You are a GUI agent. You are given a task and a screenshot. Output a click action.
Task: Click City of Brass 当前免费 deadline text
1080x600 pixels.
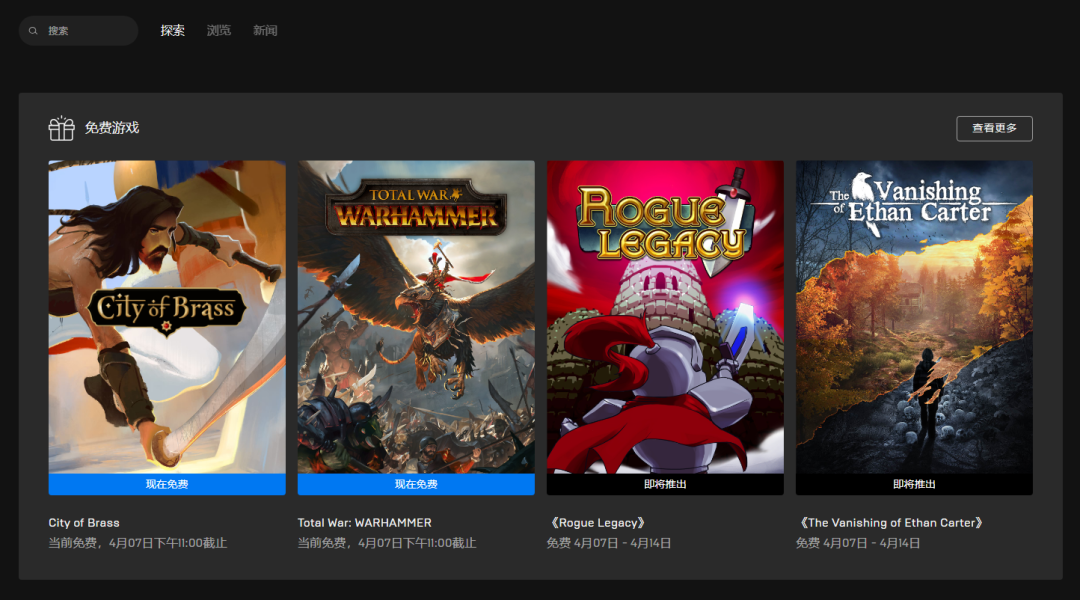(138, 544)
